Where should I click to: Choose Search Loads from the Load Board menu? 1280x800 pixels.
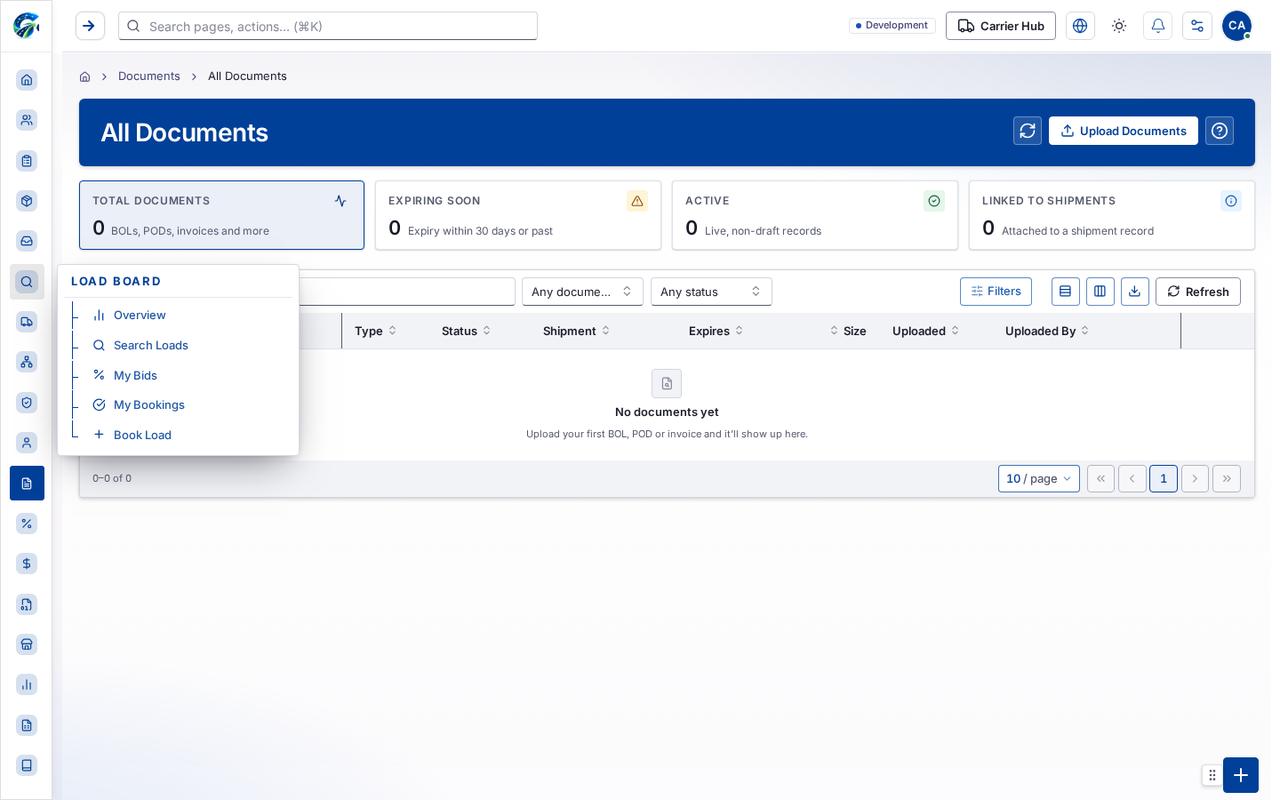point(150,345)
